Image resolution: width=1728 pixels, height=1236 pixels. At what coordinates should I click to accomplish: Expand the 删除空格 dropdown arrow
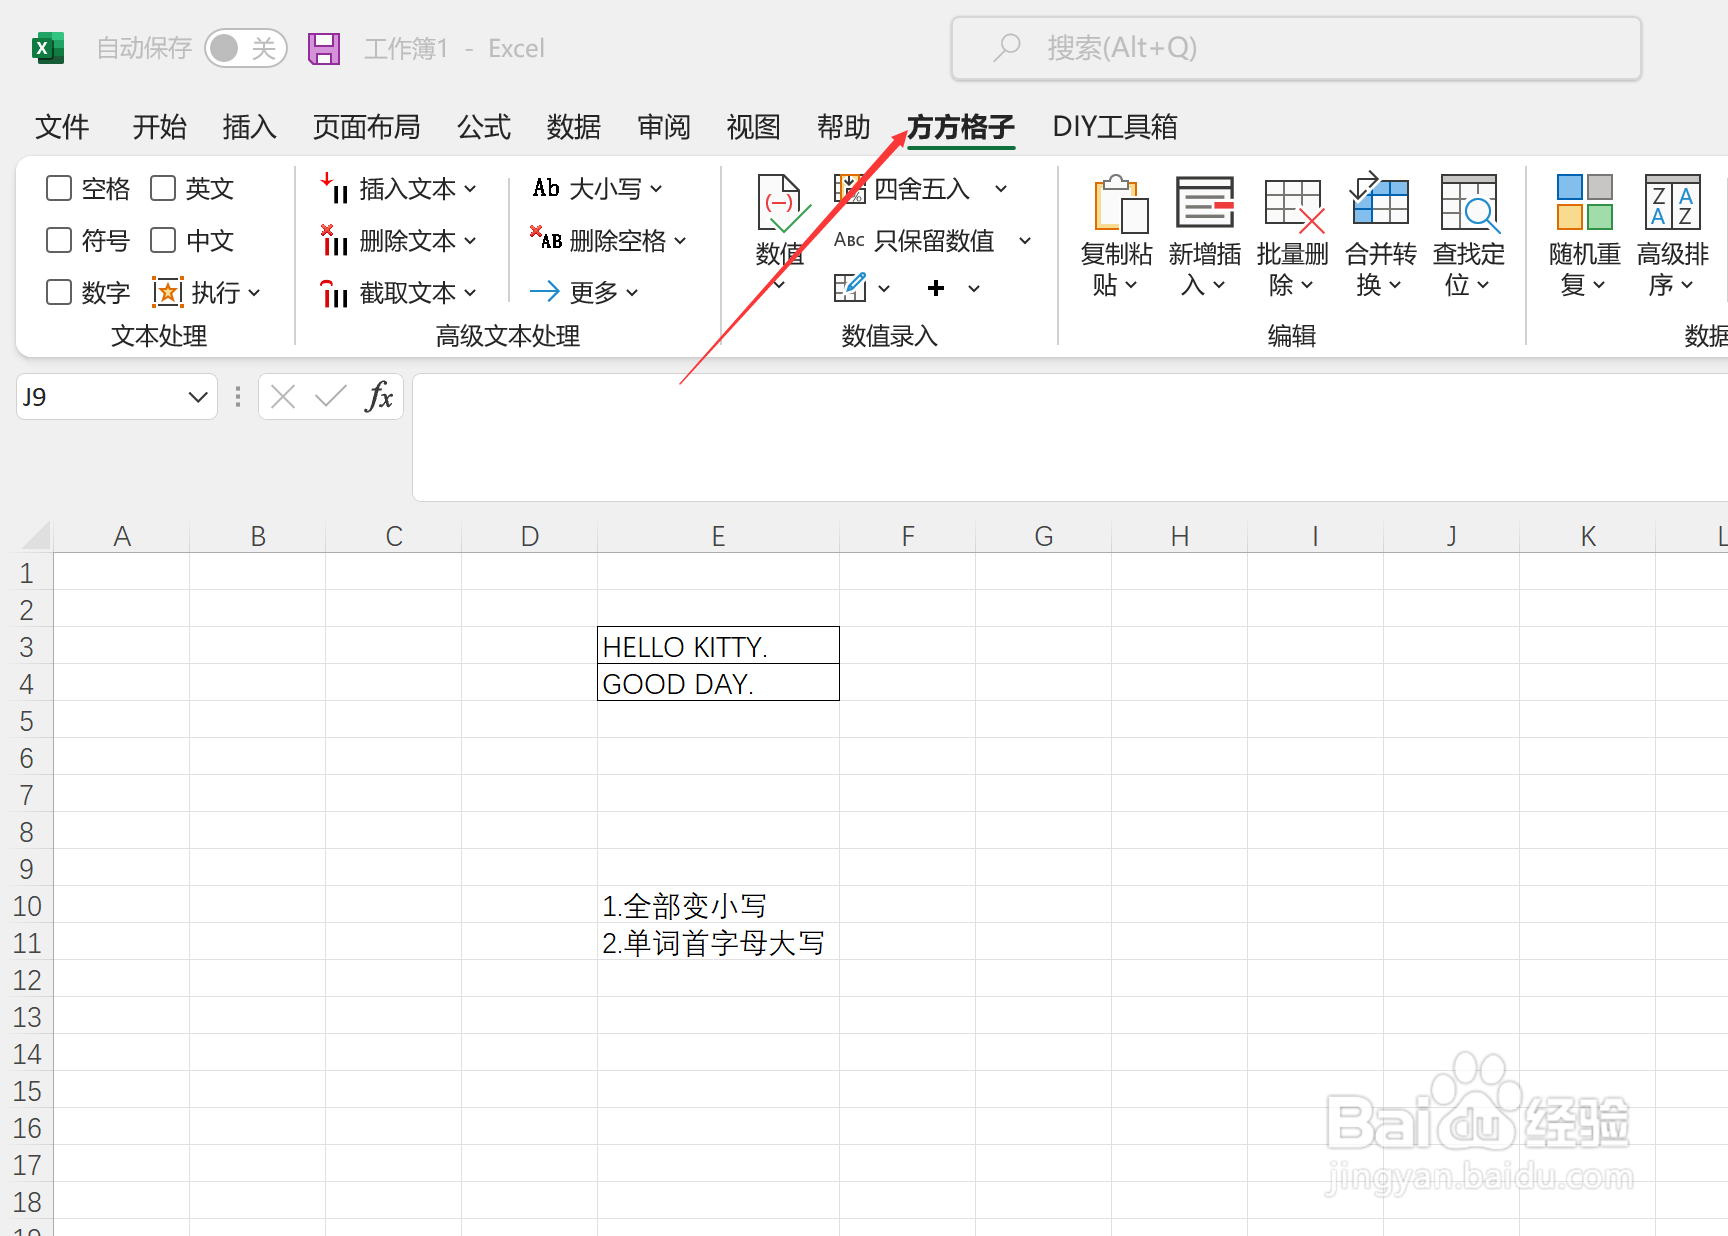click(680, 240)
